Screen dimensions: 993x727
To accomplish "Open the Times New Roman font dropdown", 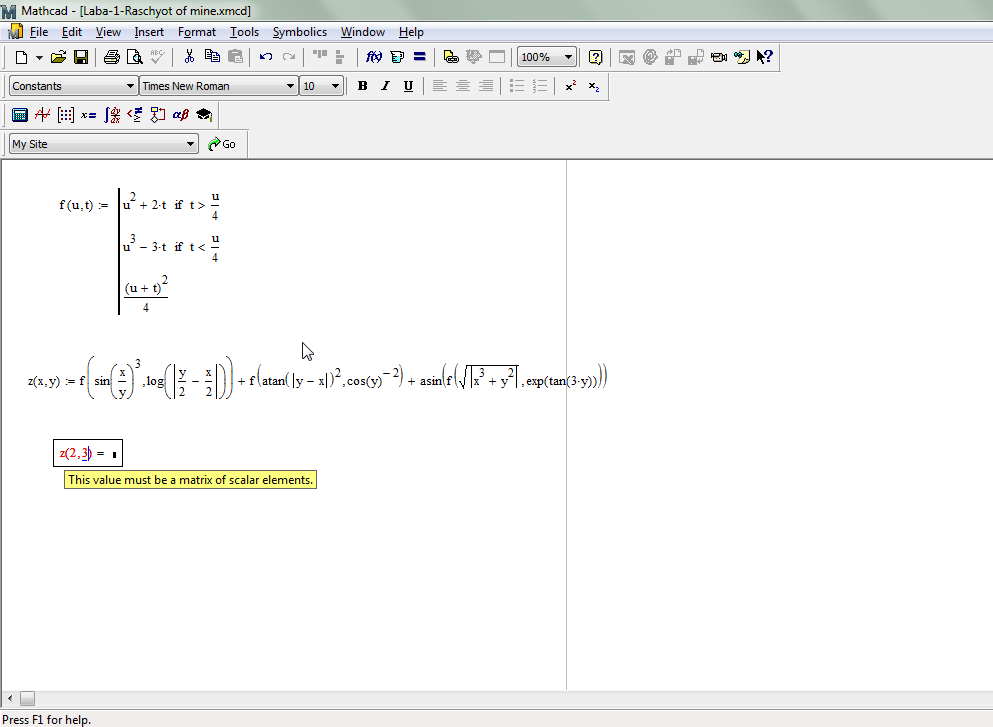I will (290, 86).
